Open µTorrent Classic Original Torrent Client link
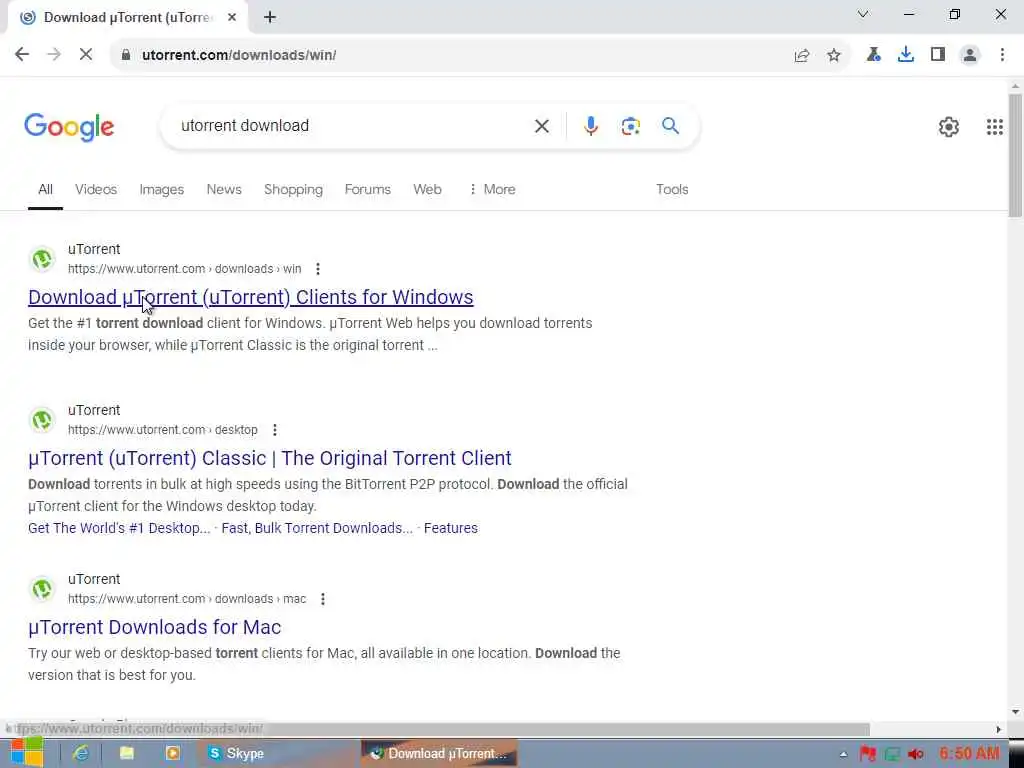This screenshot has height=768, width=1024. (270, 458)
